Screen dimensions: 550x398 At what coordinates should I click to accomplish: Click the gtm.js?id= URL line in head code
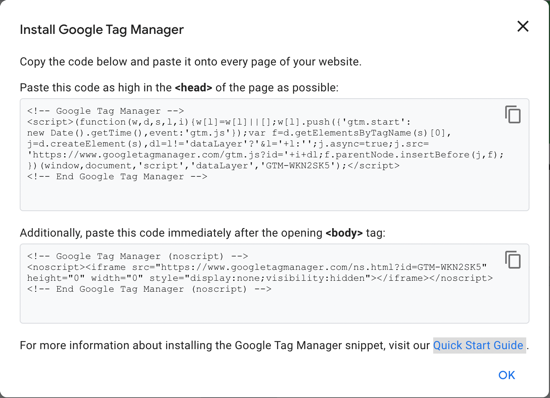[266, 155]
